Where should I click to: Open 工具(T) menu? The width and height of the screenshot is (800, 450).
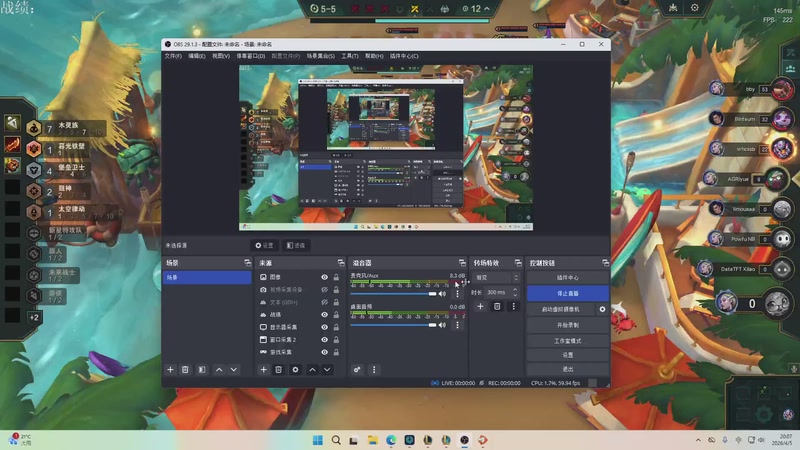(350, 56)
